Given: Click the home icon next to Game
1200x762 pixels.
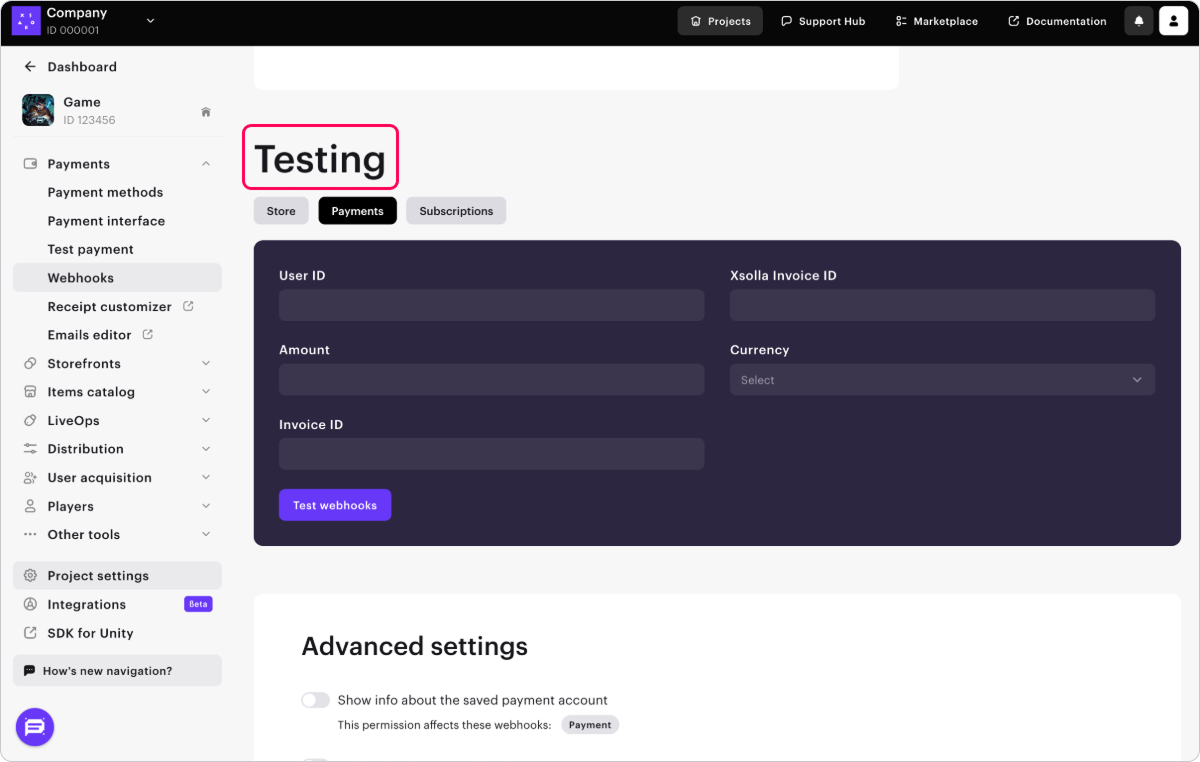Looking at the screenshot, I should (206, 112).
